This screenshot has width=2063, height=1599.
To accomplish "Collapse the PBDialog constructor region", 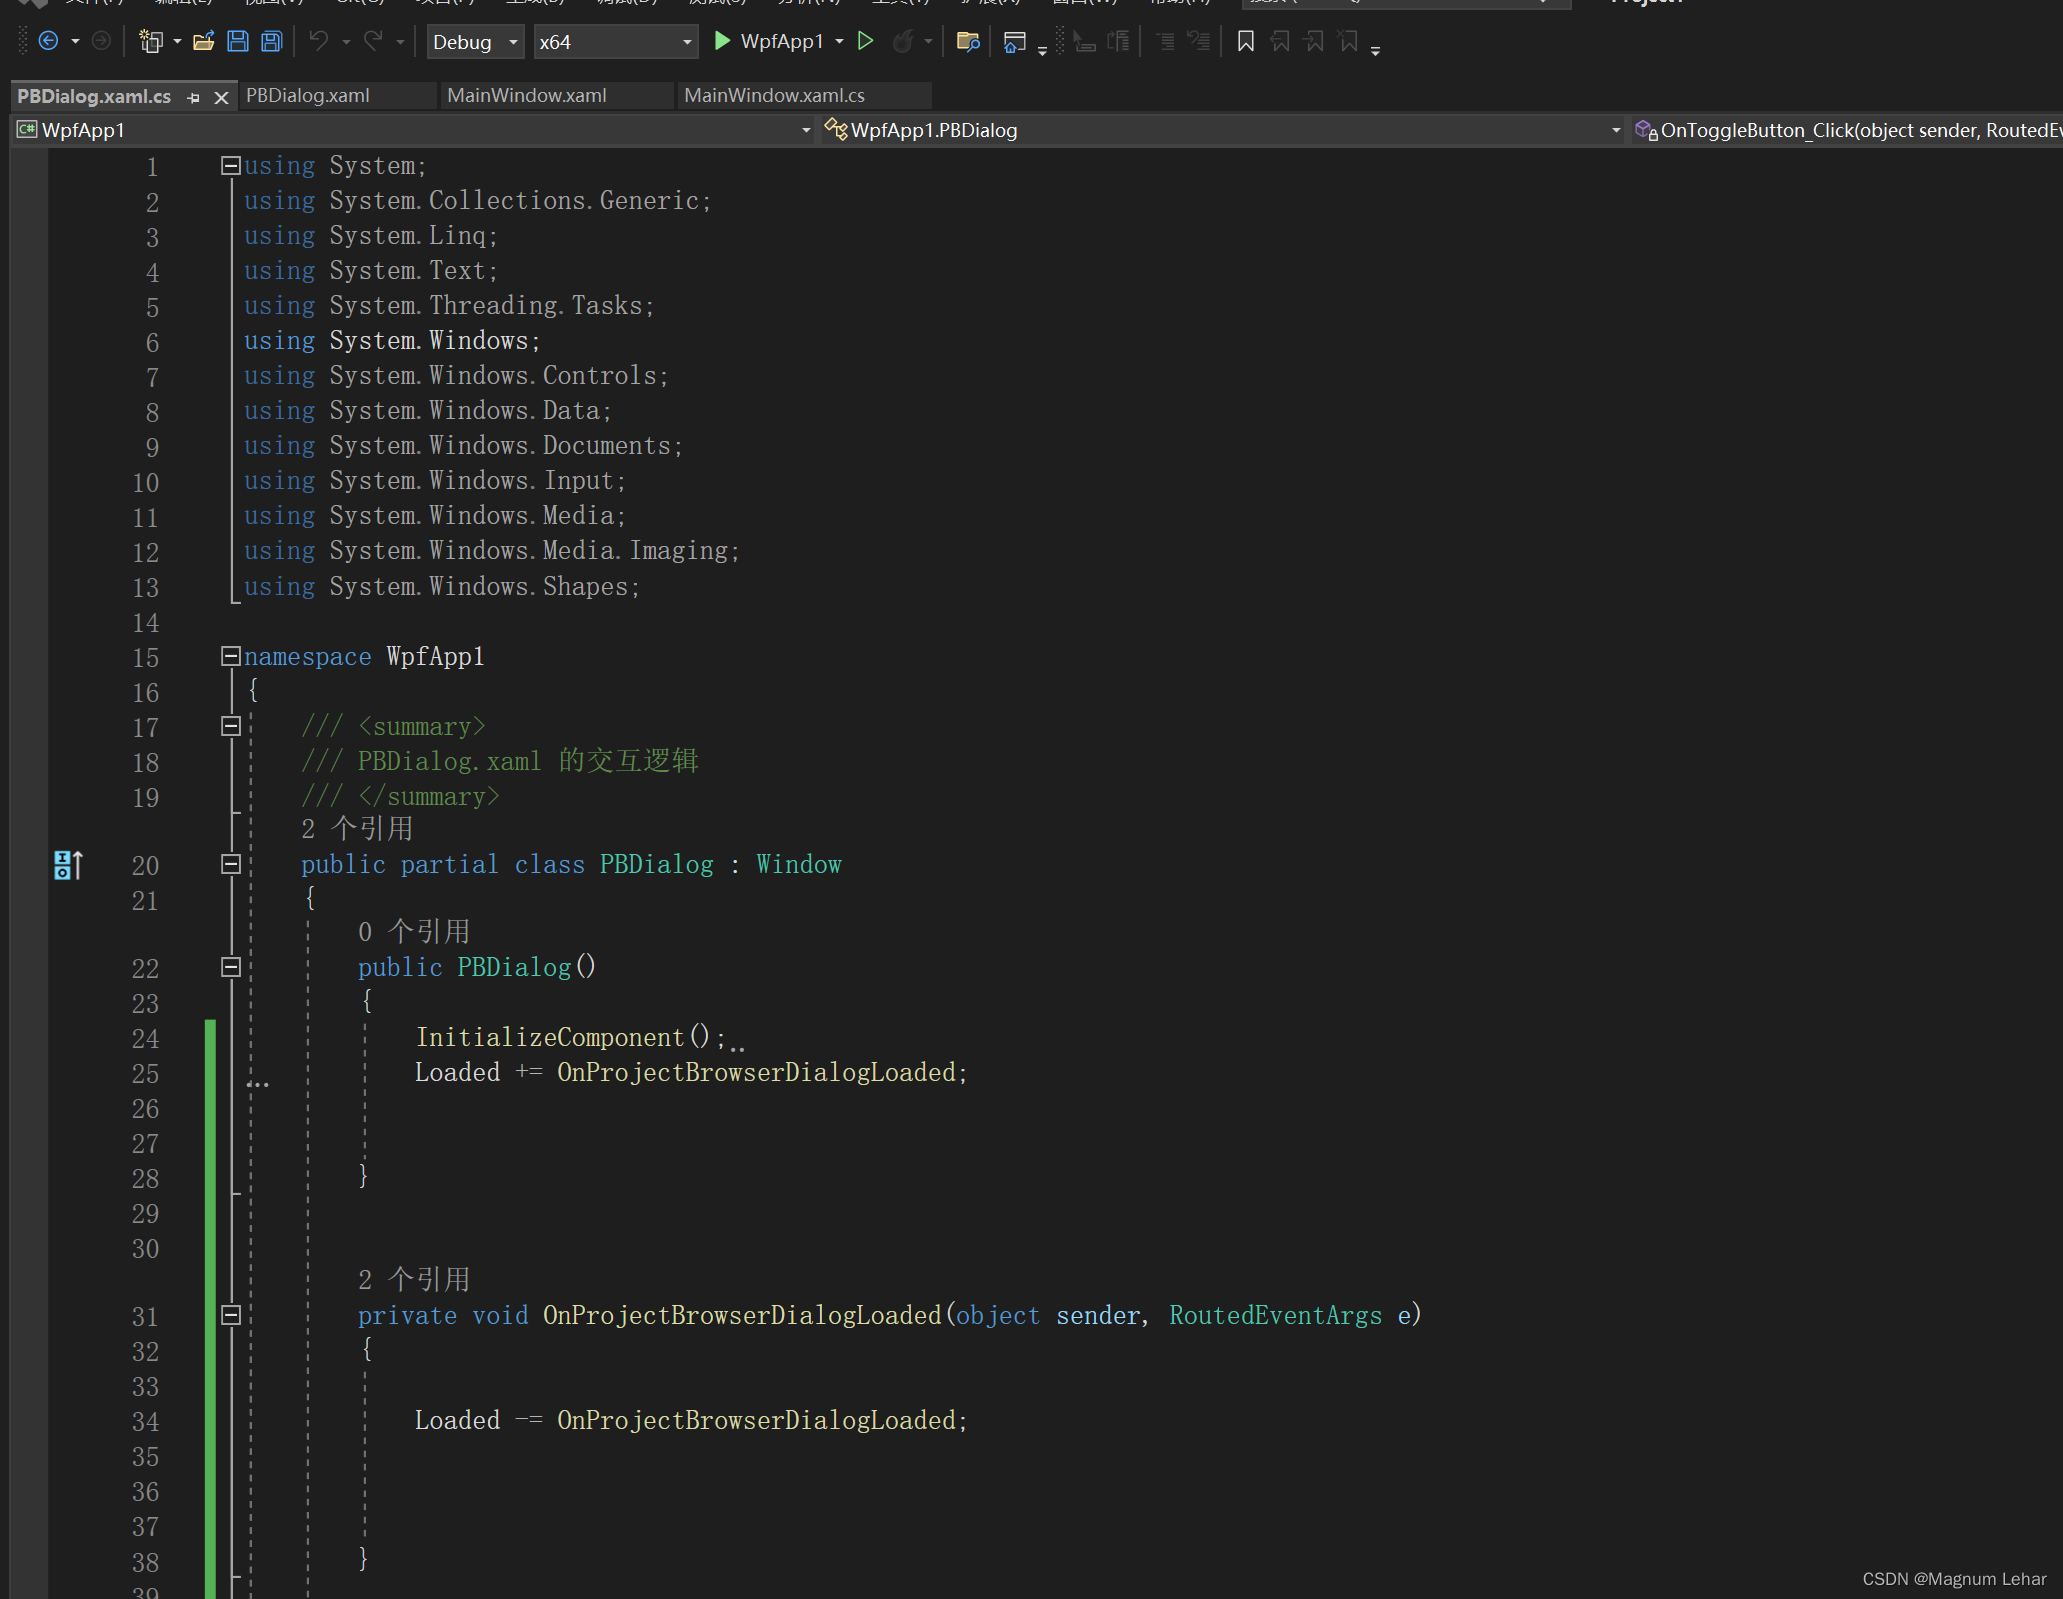I will (x=229, y=967).
